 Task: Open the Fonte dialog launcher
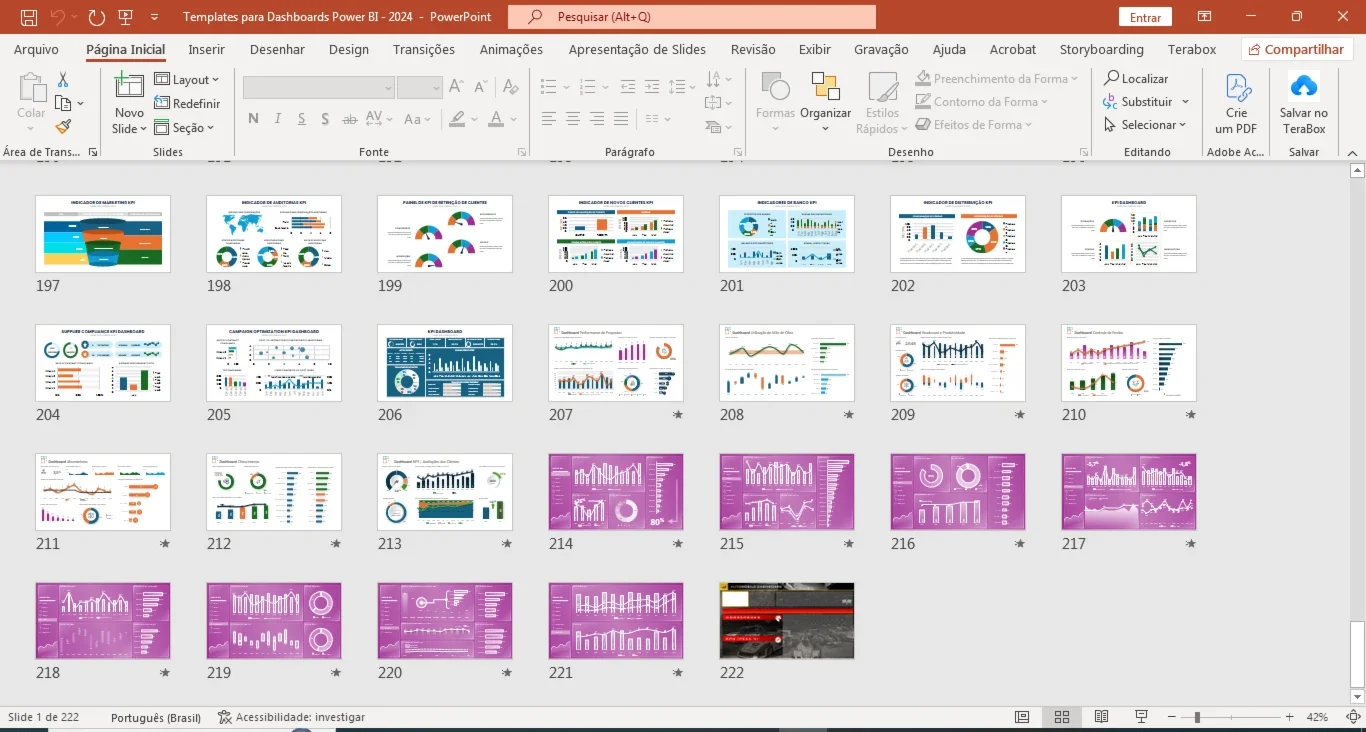522,152
